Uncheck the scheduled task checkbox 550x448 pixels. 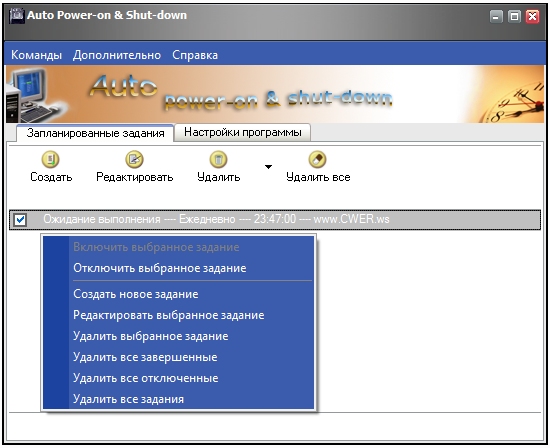coord(20,220)
